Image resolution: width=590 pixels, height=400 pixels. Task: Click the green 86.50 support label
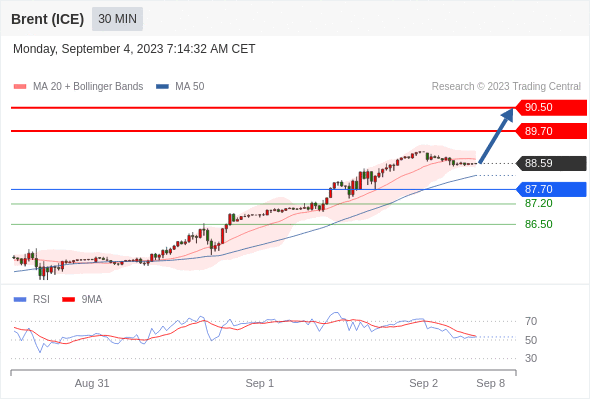coord(538,224)
